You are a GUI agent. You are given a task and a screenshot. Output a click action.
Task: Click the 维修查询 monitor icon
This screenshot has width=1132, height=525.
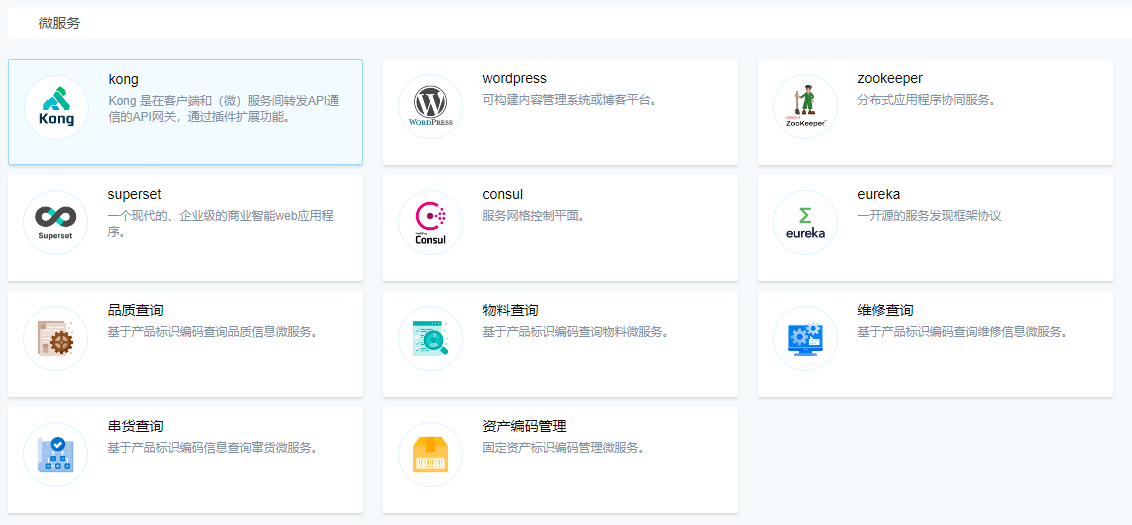point(805,338)
